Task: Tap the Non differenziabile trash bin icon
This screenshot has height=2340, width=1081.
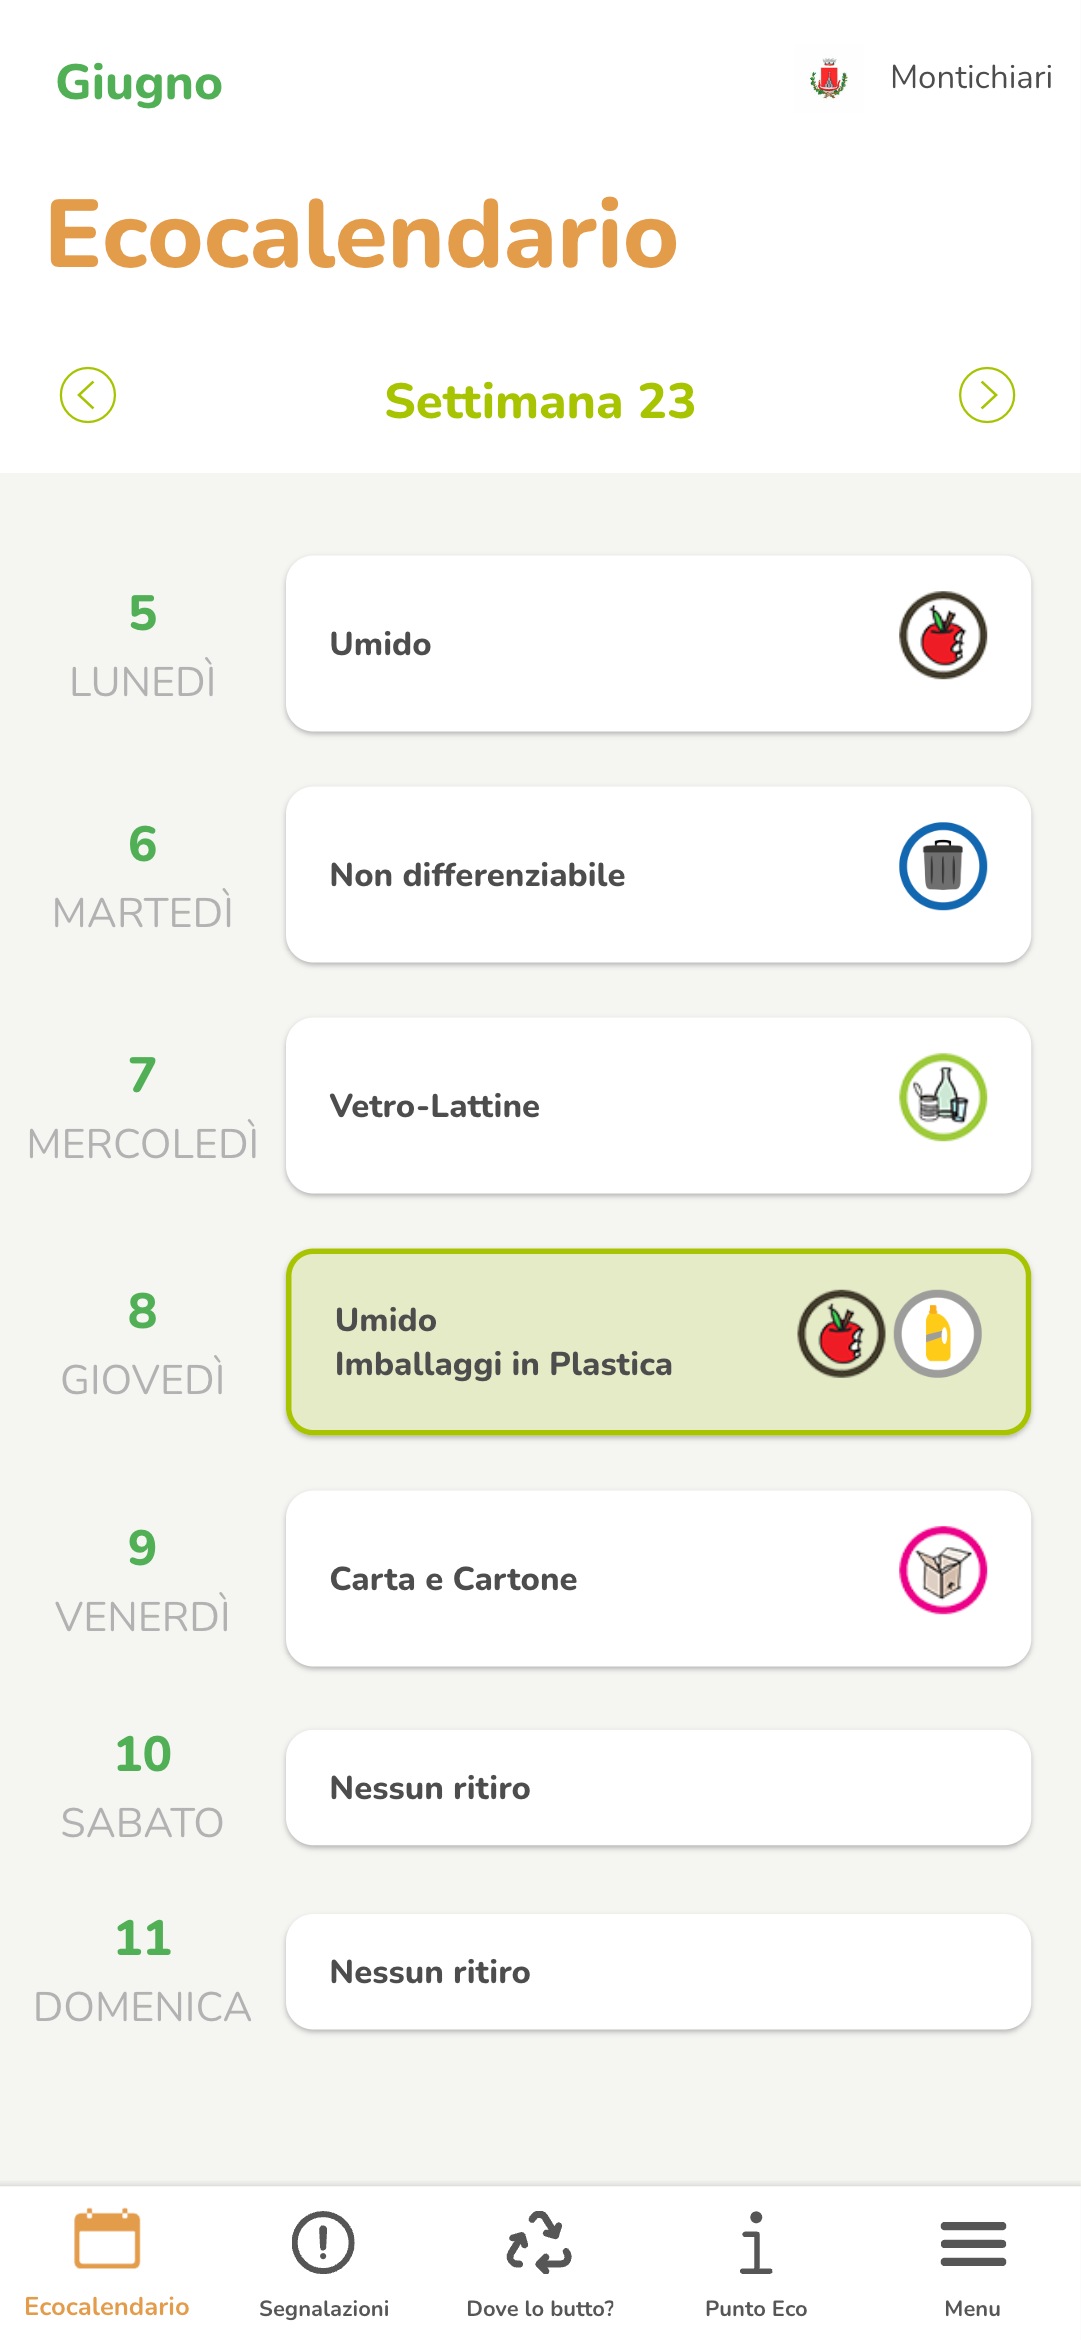Action: coord(942,866)
